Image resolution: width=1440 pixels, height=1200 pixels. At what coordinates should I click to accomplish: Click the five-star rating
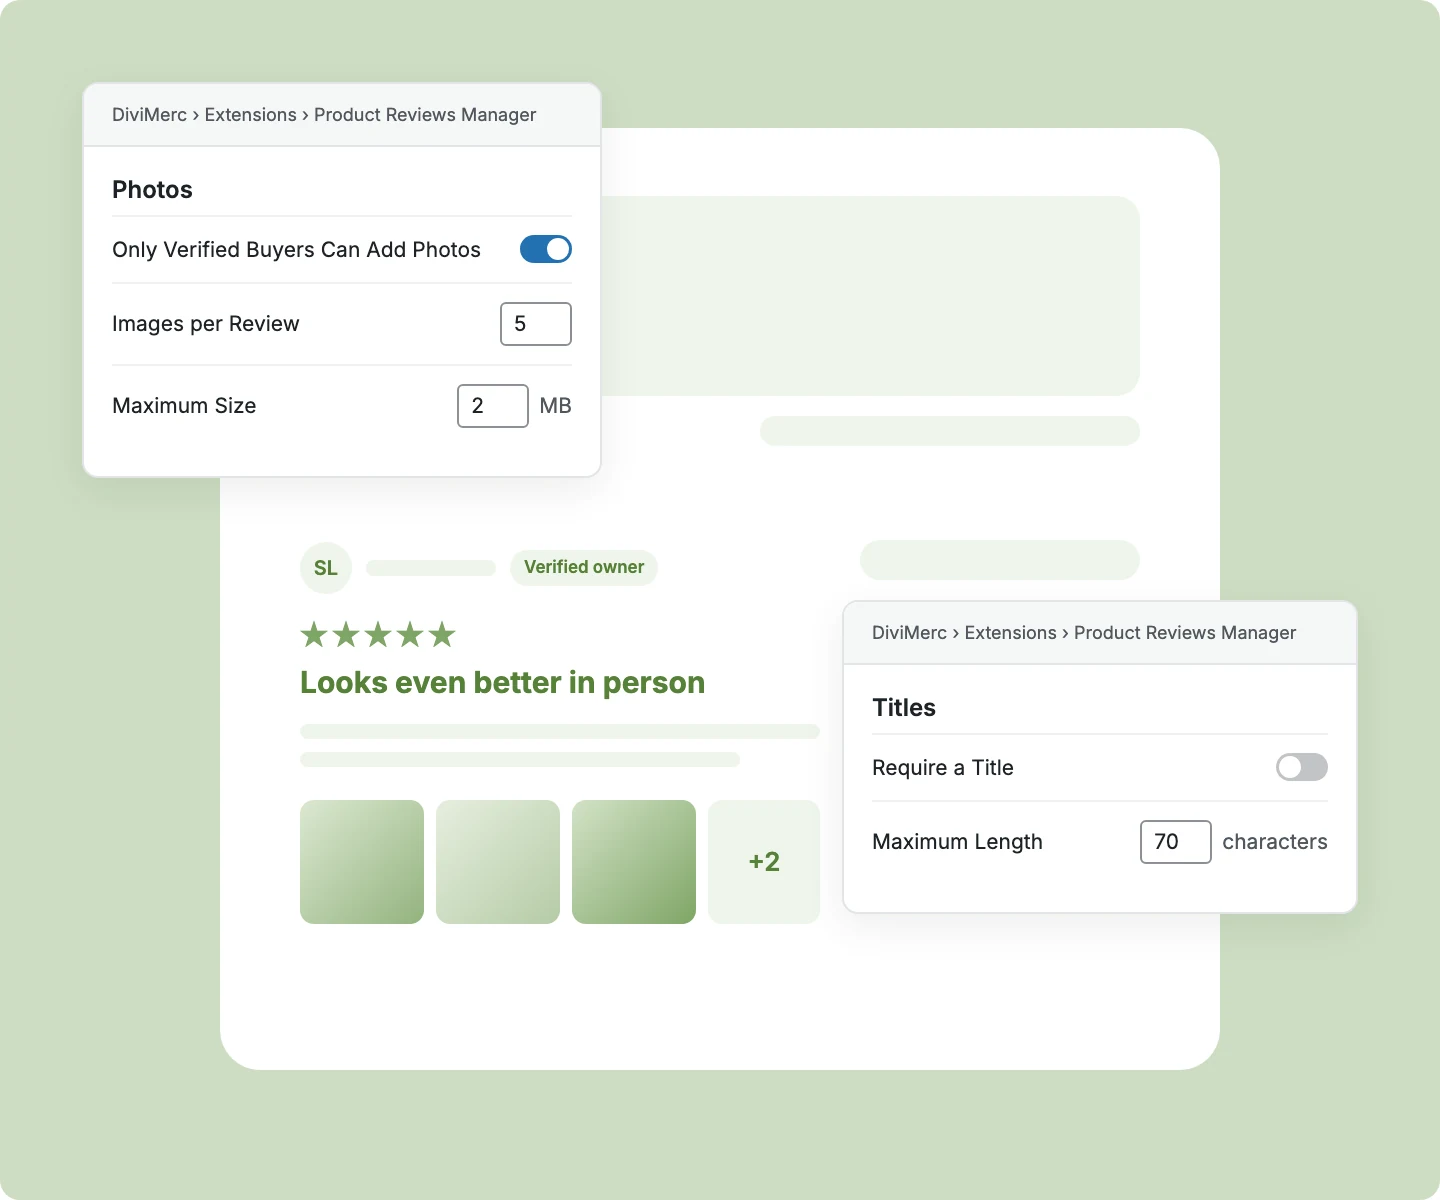(x=378, y=635)
